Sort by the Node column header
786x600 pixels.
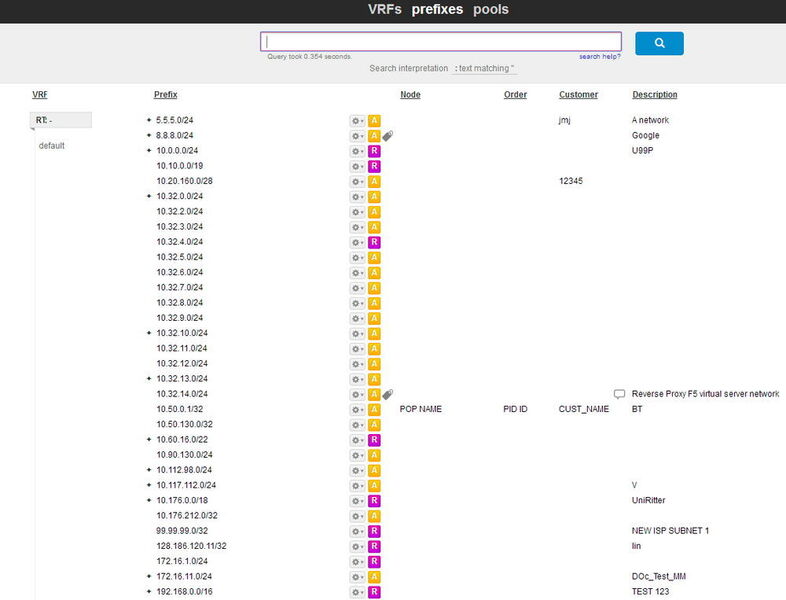pyautogui.click(x=410, y=94)
